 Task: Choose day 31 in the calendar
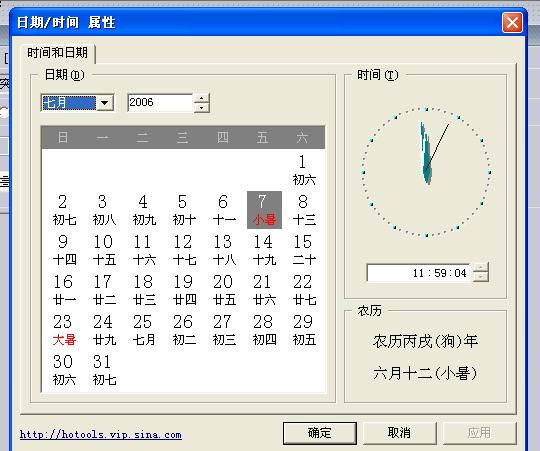(104, 370)
